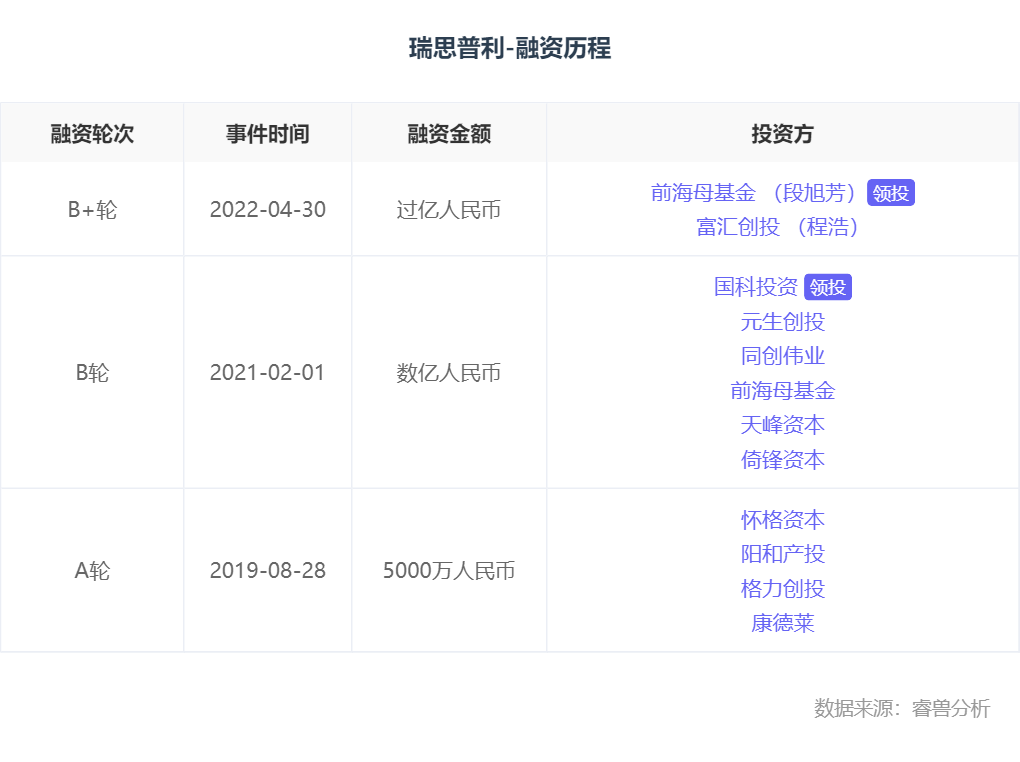This screenshot has height=762, width=1020.
Task: Click the B轮 round cell
Action: [92, 372]
